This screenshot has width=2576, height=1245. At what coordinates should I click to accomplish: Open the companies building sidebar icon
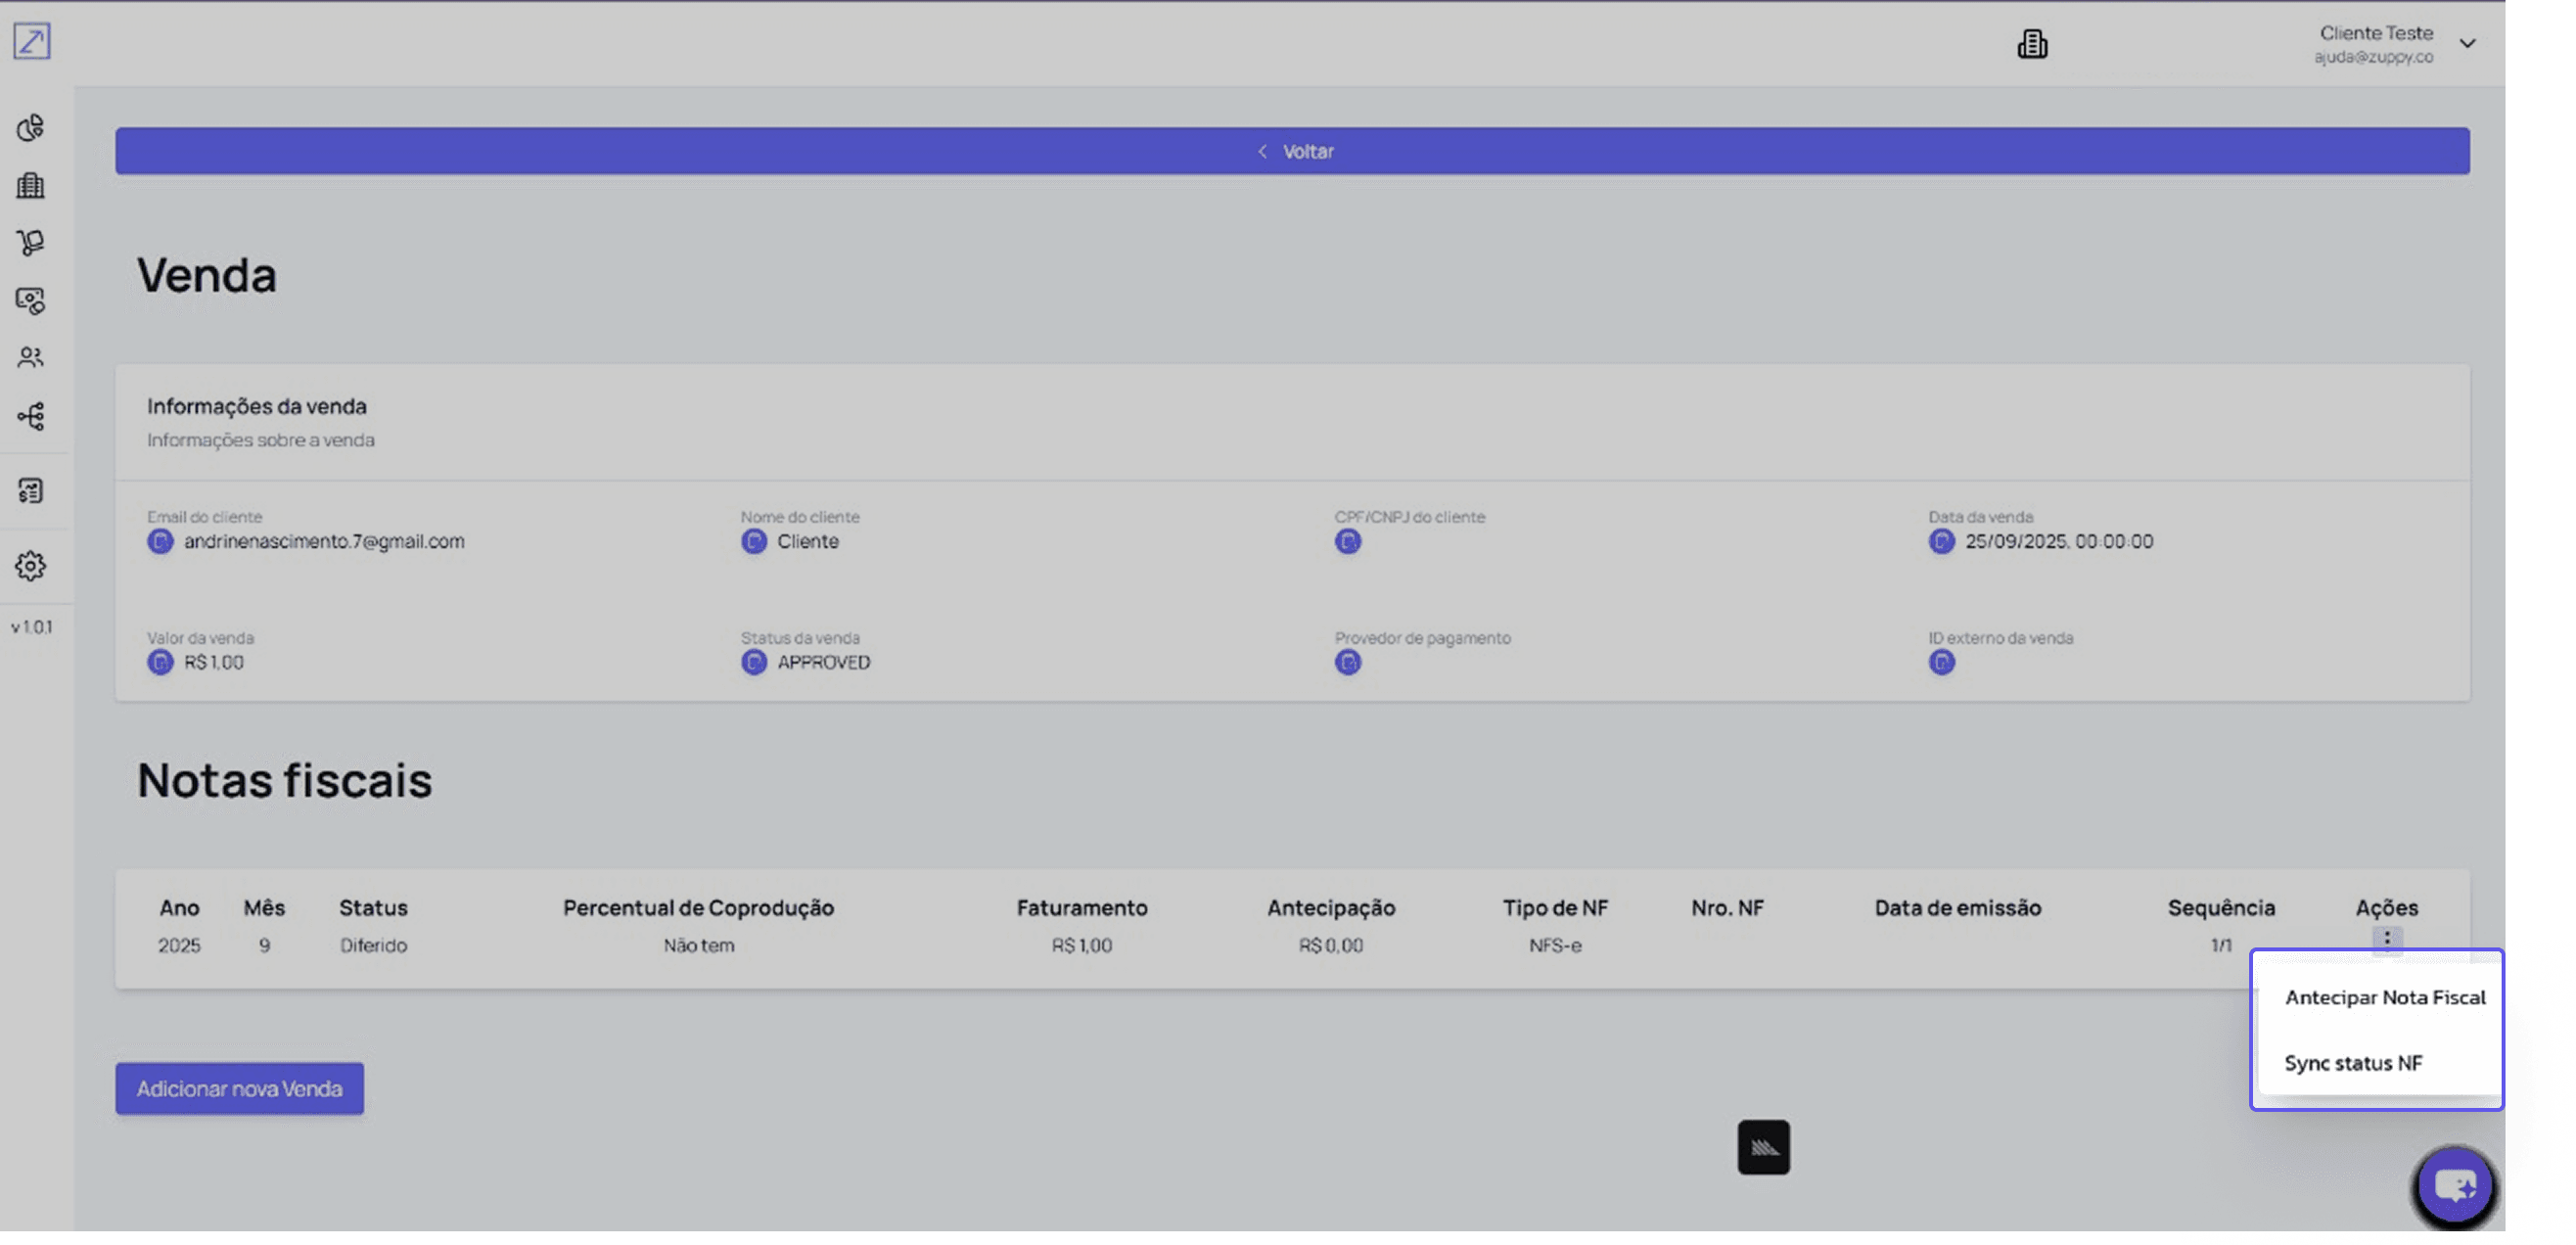(31, 185)
